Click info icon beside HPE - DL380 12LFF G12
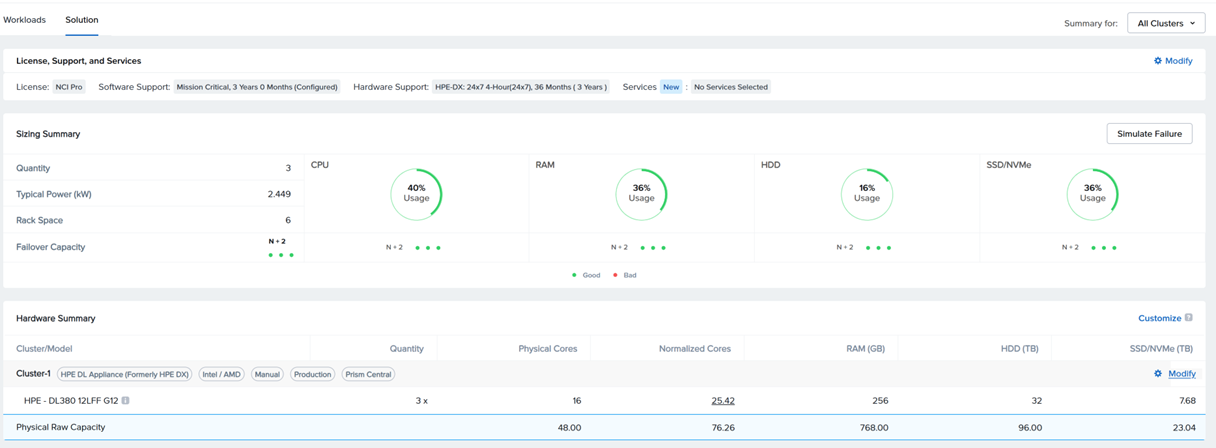1216x448 pixels. (x=126, y=401)
